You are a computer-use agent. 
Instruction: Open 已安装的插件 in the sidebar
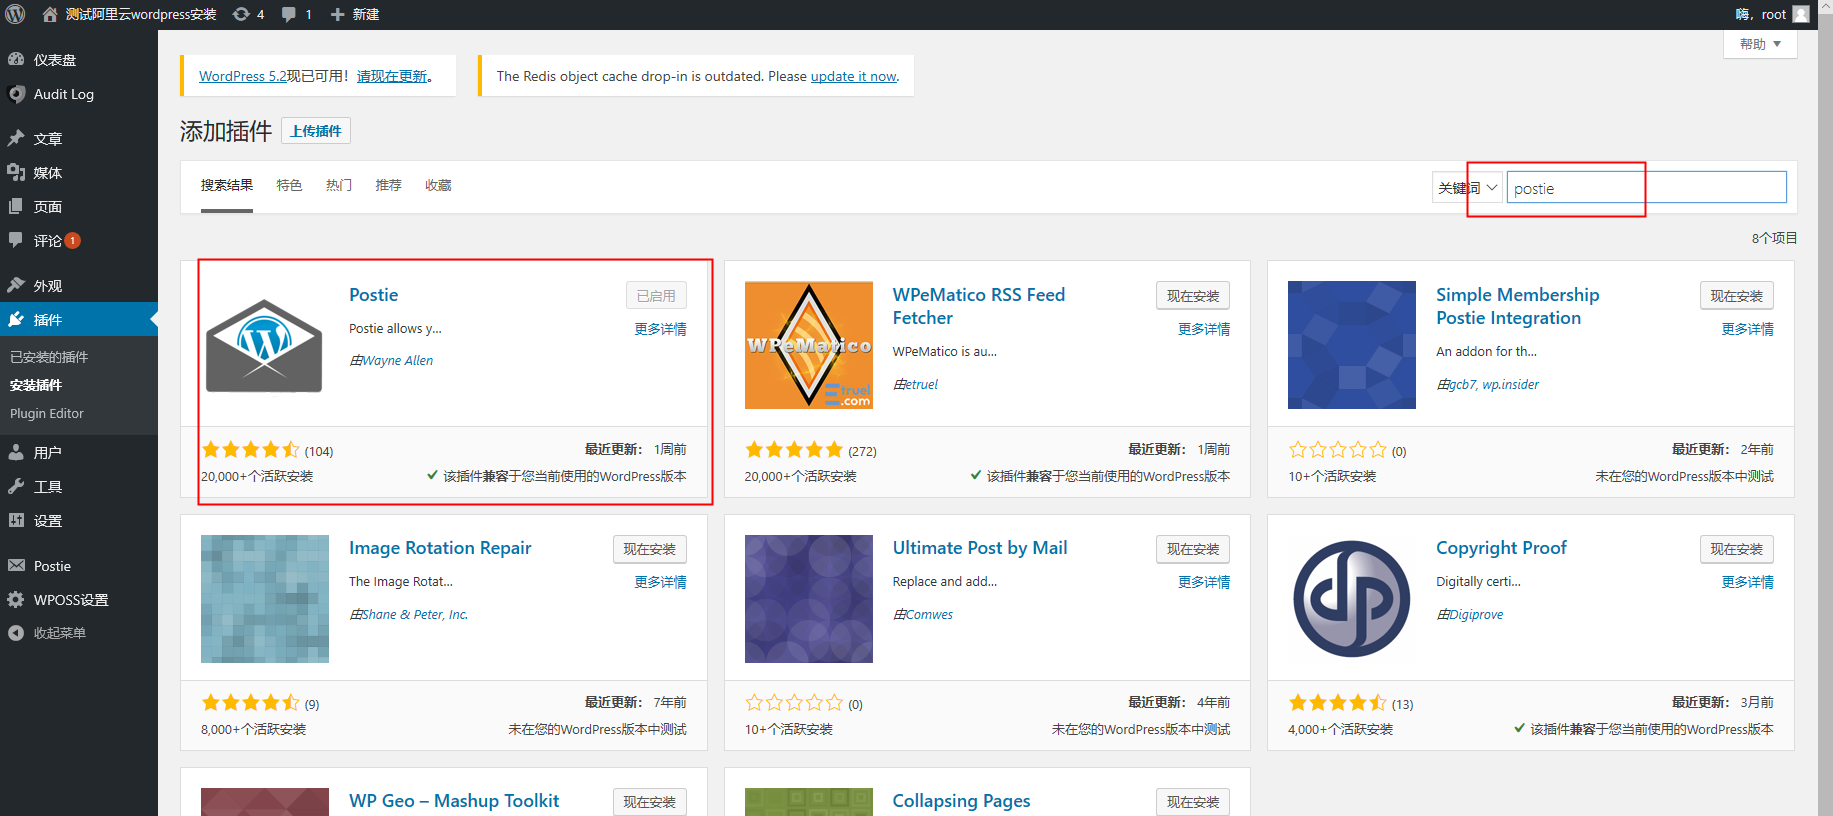point(49,357)
